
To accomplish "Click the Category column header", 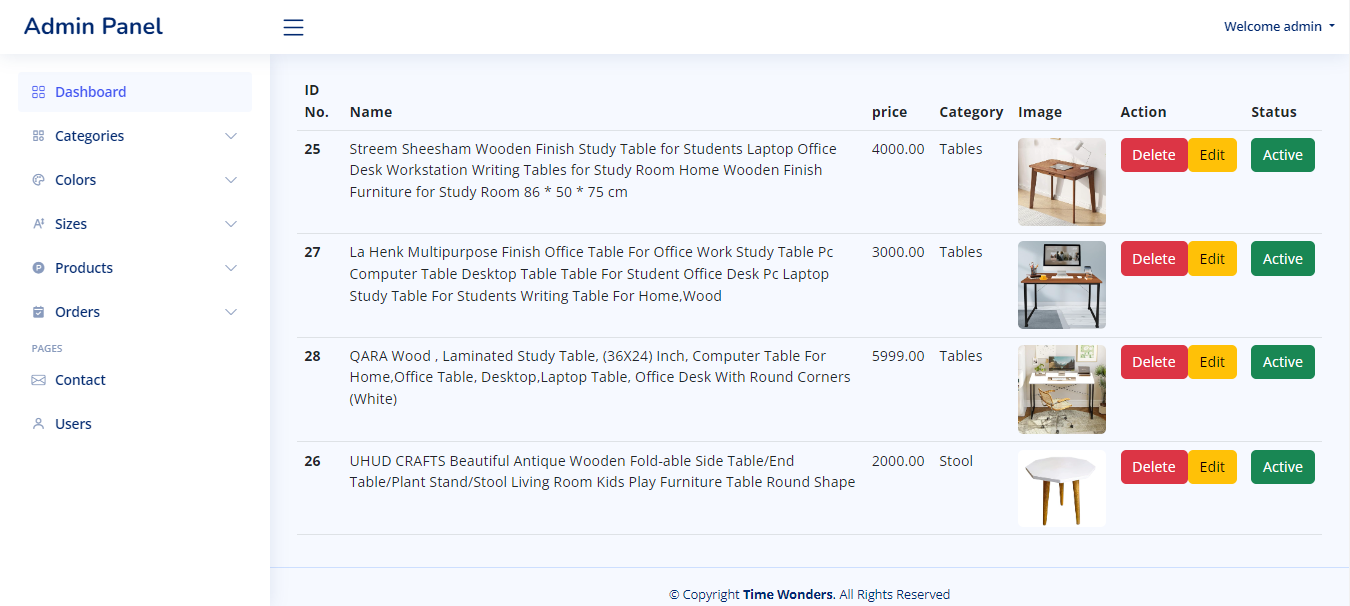I will coord(971,112).
